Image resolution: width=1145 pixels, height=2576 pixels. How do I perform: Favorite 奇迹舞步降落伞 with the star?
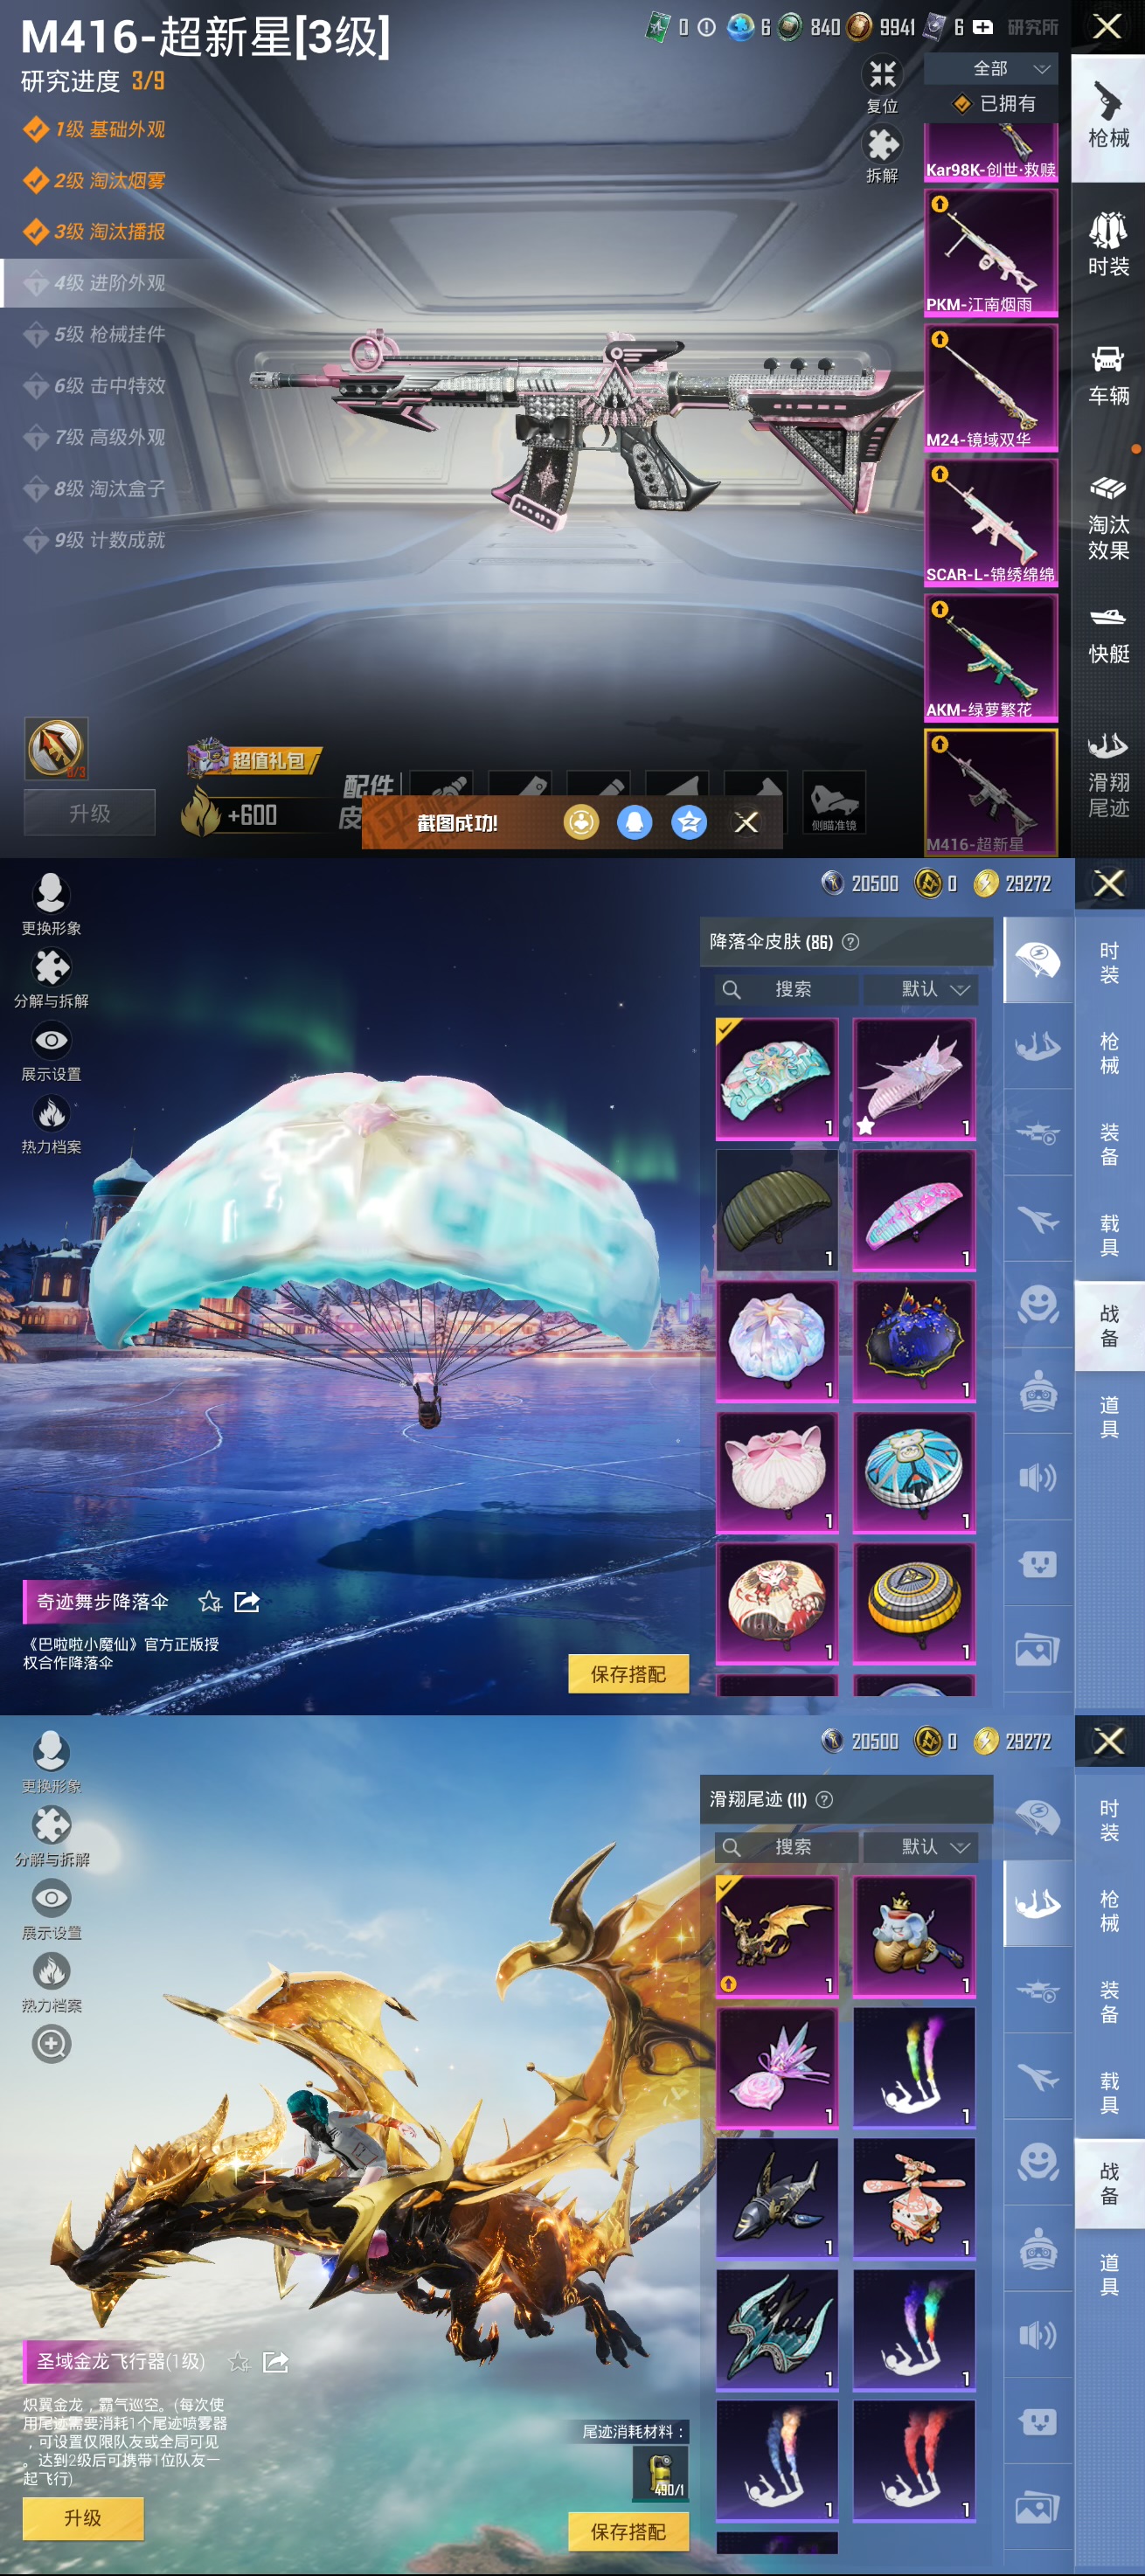click(x=210, y=1602)
